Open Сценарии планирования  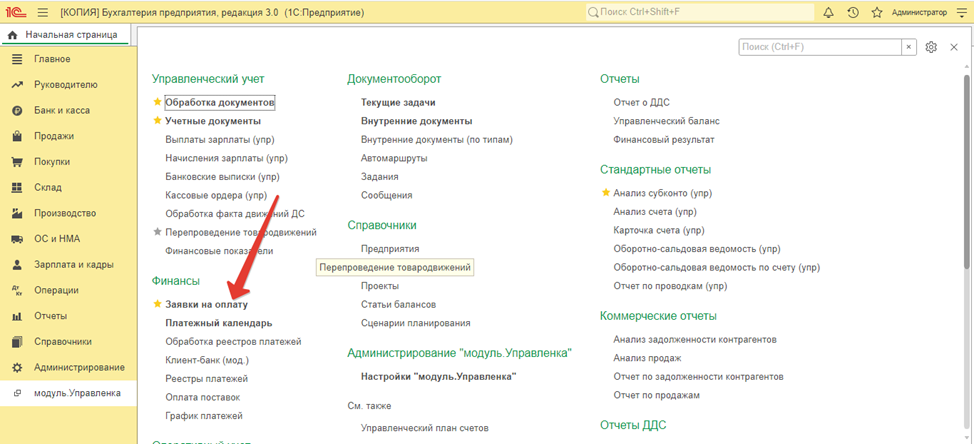(x=416, y=323)
